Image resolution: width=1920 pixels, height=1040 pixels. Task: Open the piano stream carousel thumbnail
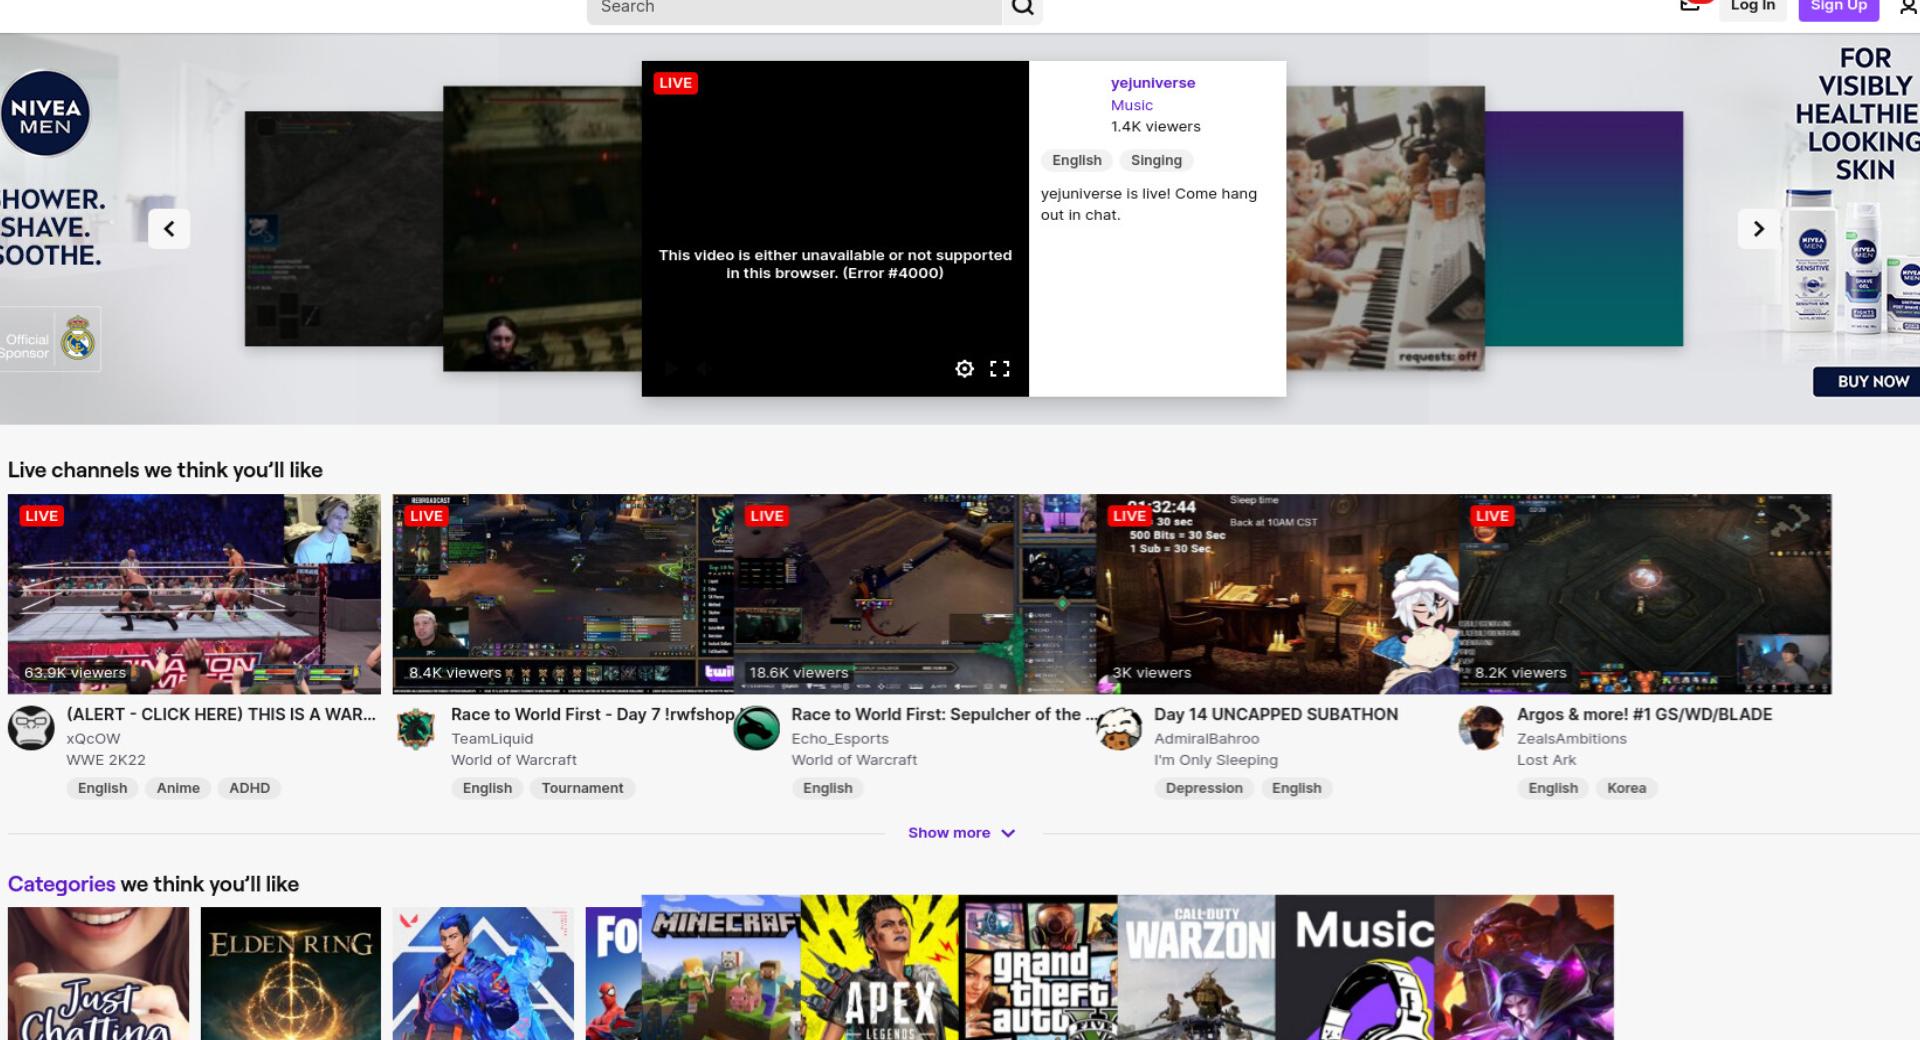[x=1385, y=229]
